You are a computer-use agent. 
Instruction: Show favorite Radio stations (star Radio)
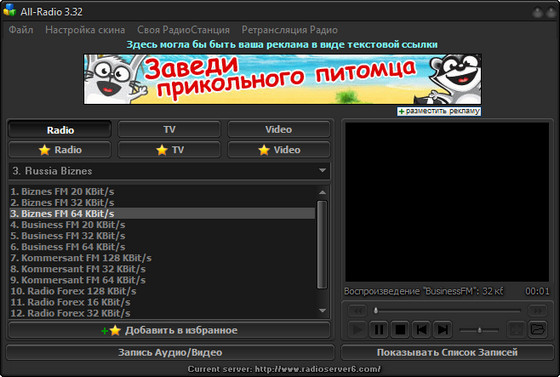(x=60, y=150)
